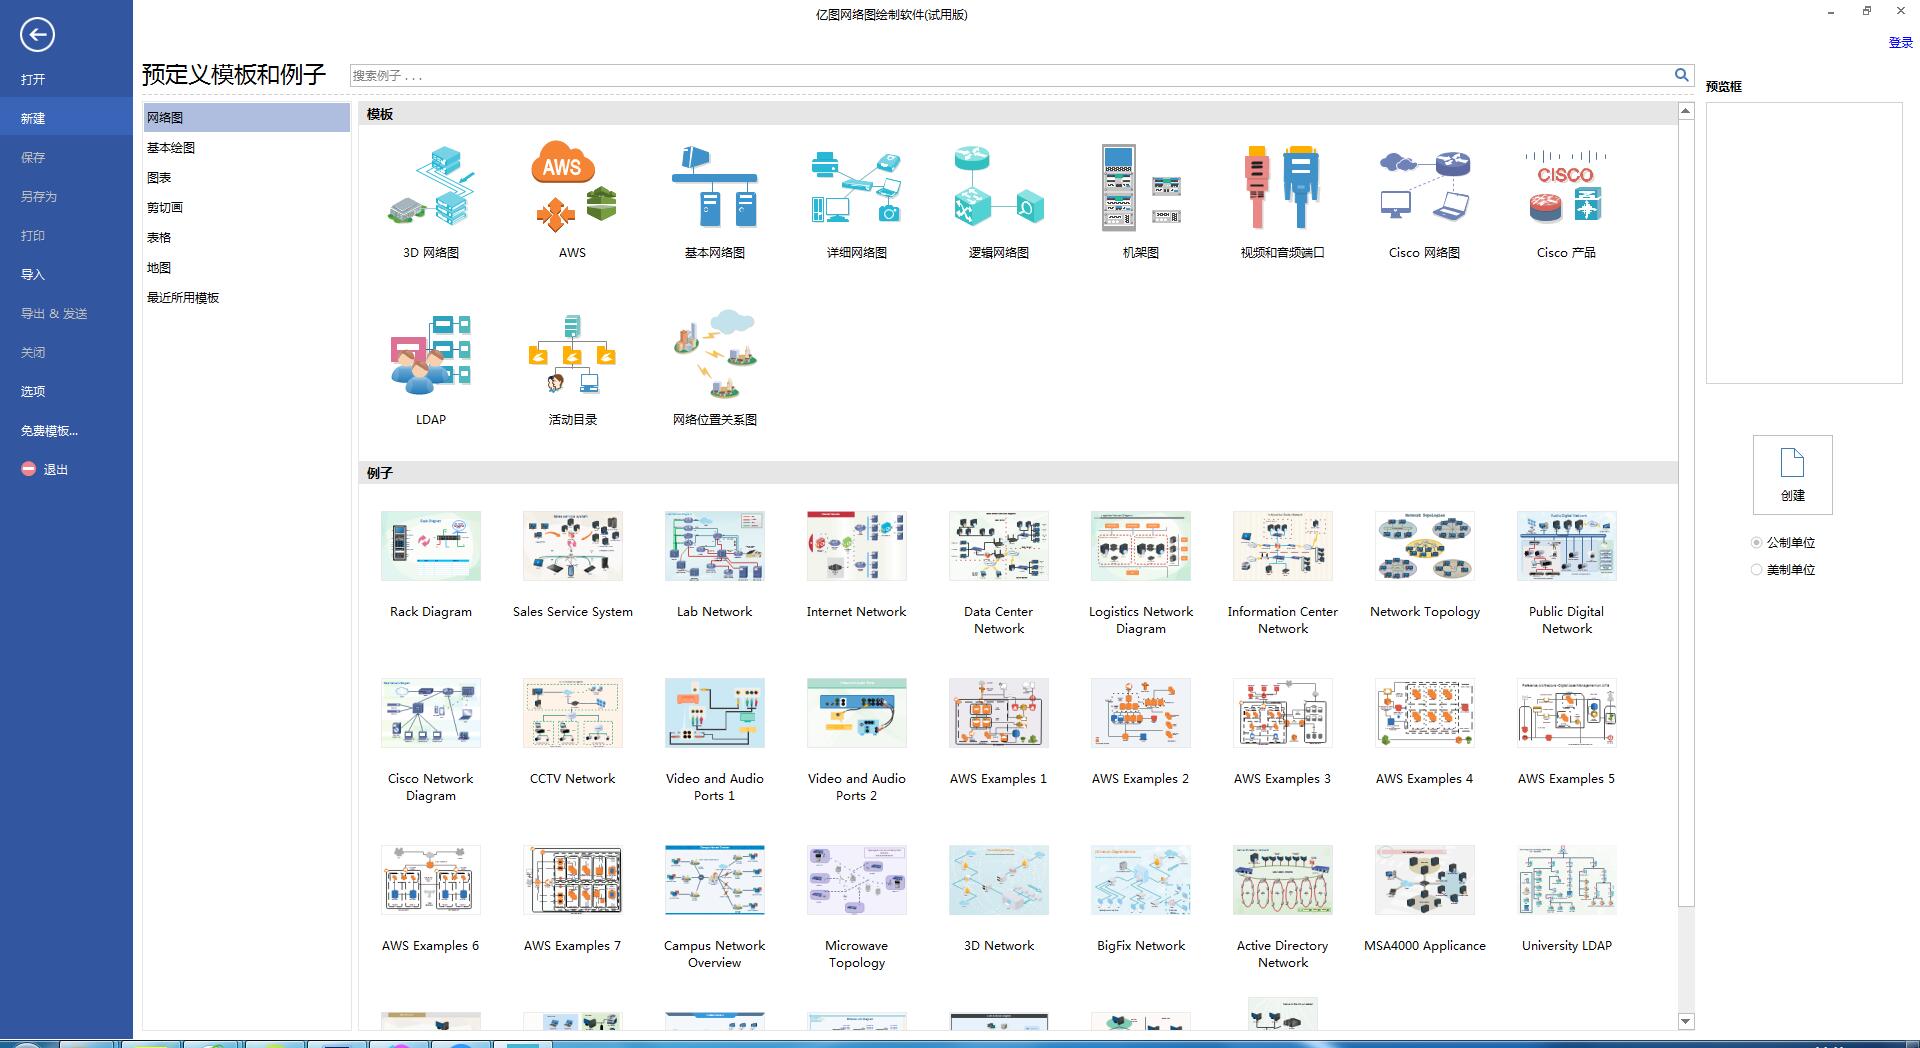Click the scrollbar down arrow
Screen dimensions: 1920x1048
pyautogui.click(x=1686, y=1021)
